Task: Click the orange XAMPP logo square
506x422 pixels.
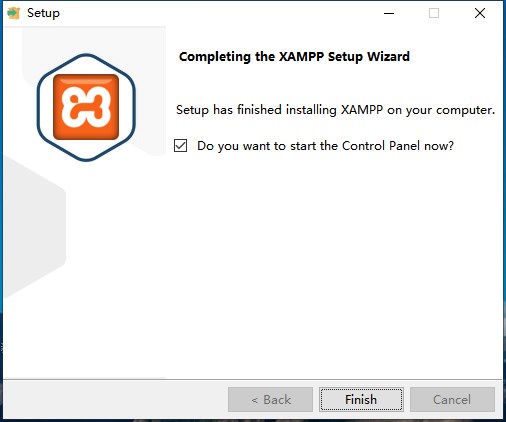Action: pos(86,107)
